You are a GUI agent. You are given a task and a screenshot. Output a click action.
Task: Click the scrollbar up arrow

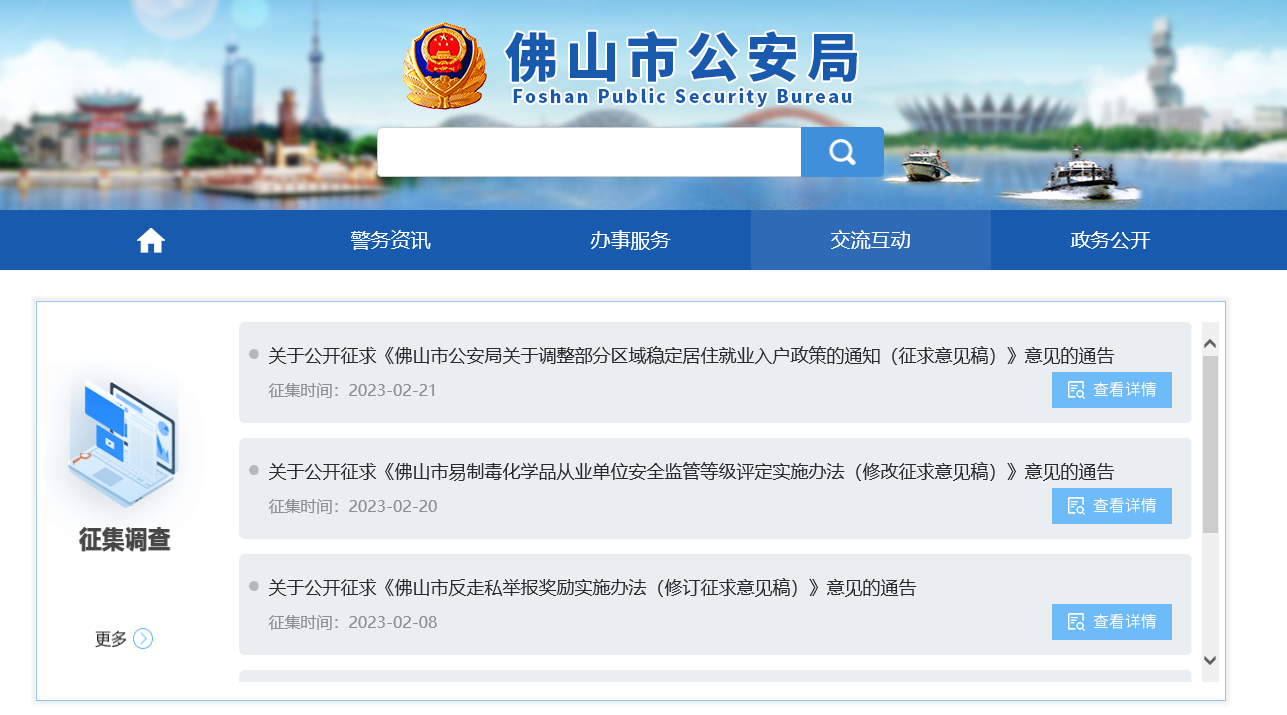(1210, 344)
